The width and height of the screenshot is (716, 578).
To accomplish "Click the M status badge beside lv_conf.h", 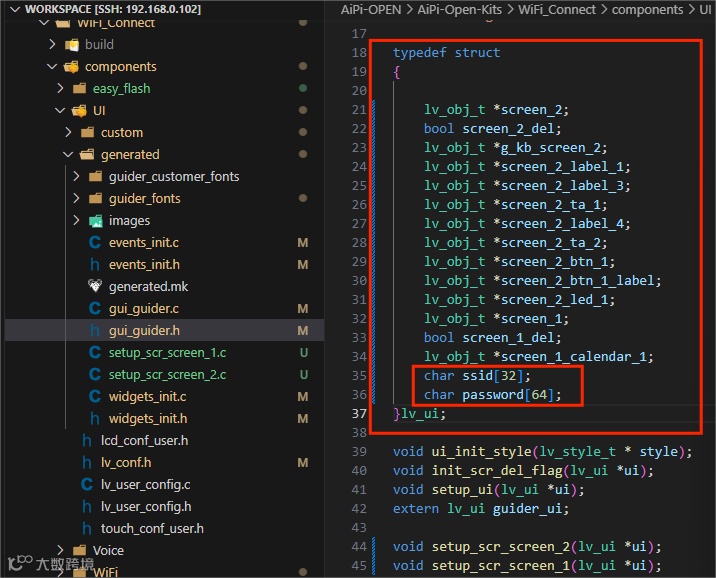I will 302,462.
